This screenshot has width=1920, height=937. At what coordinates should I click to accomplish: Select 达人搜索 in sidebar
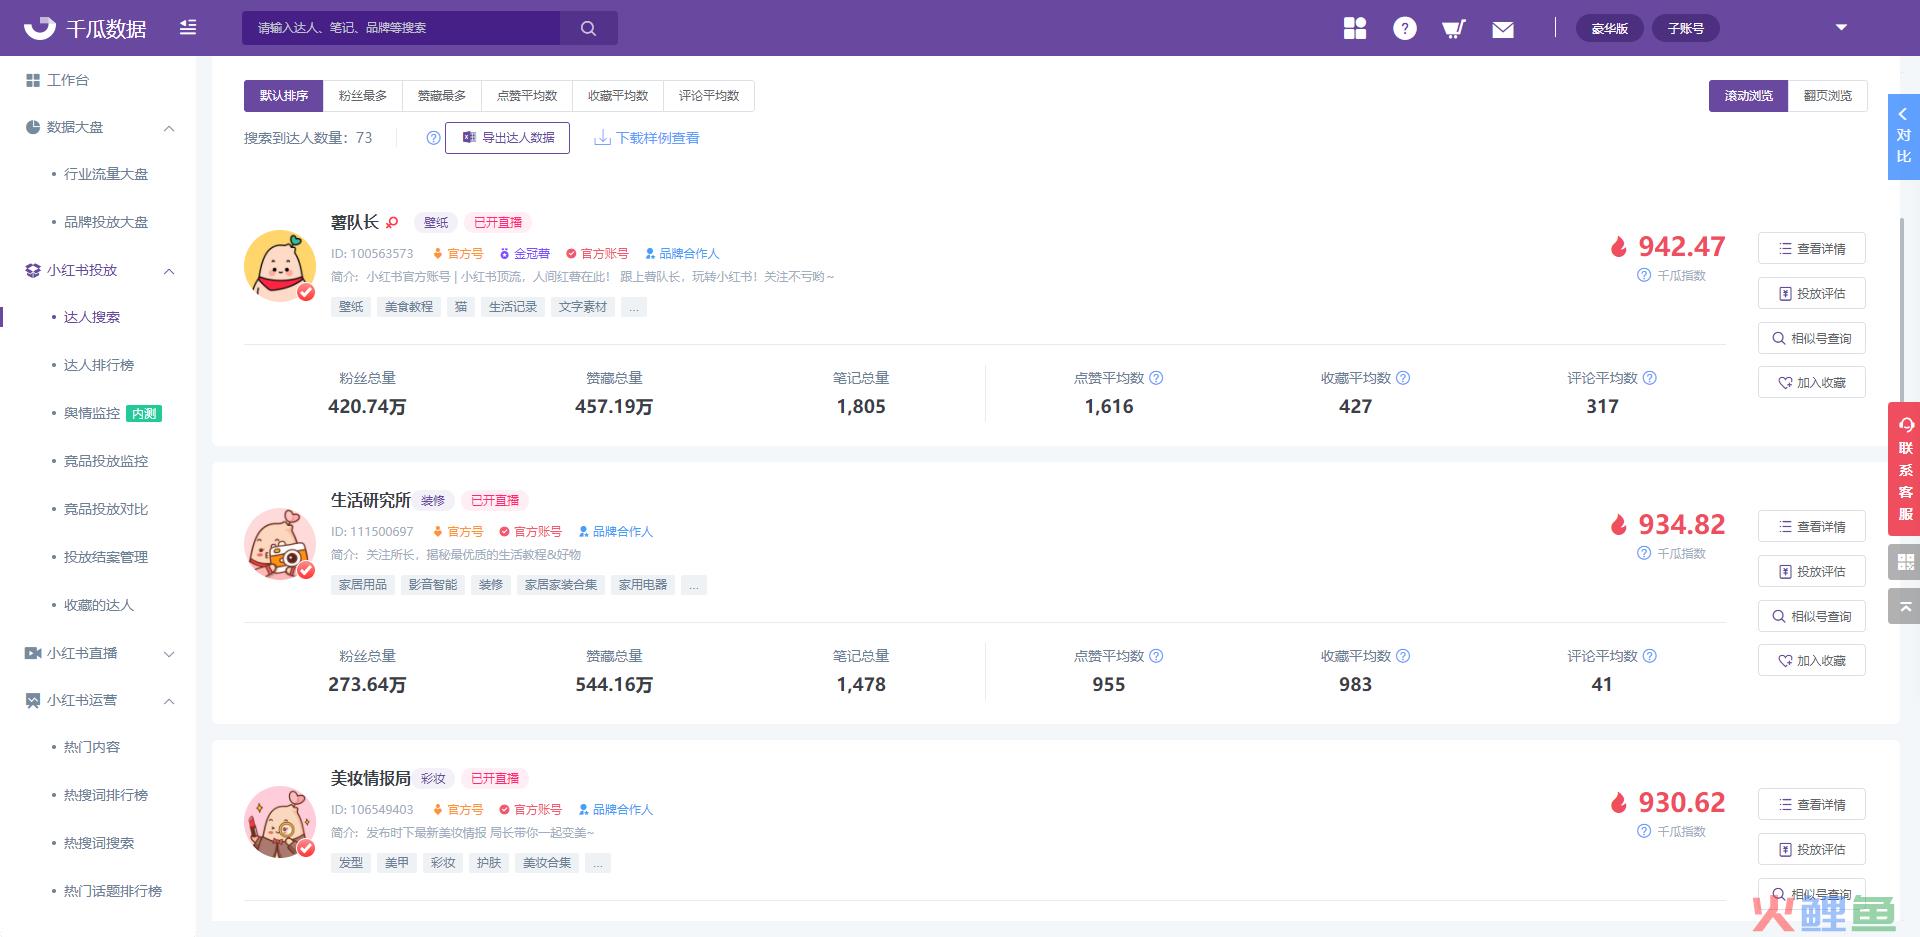coord(92,317)
